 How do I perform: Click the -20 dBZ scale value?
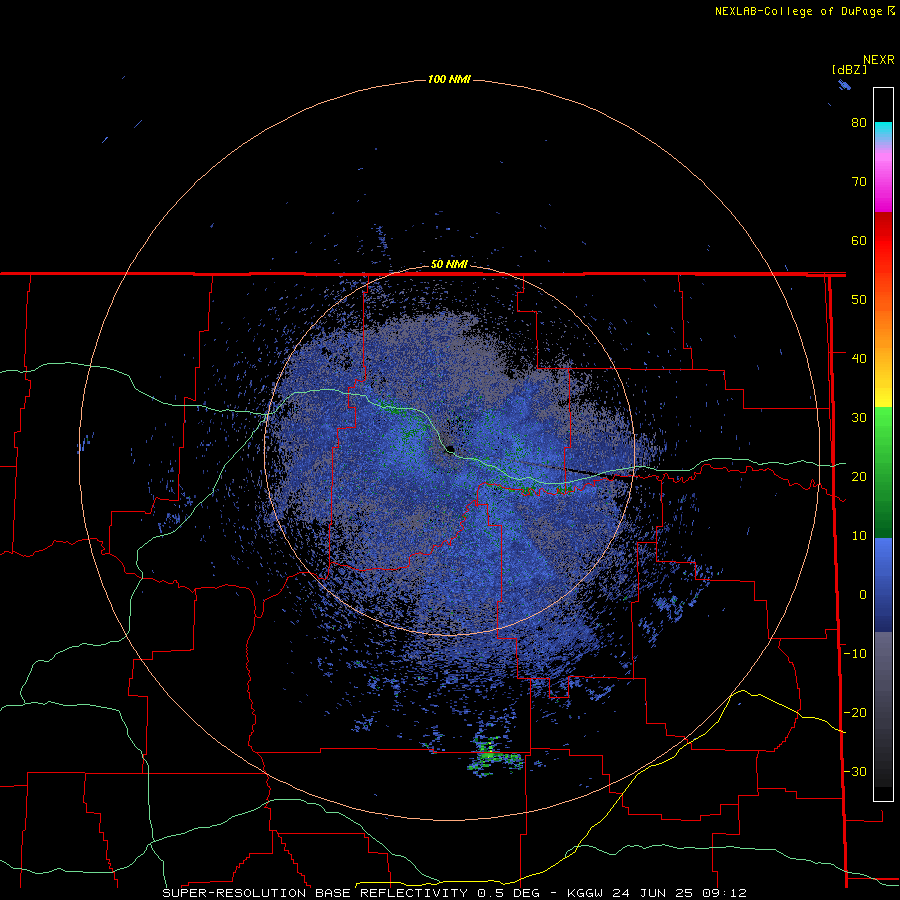point(855,712)
